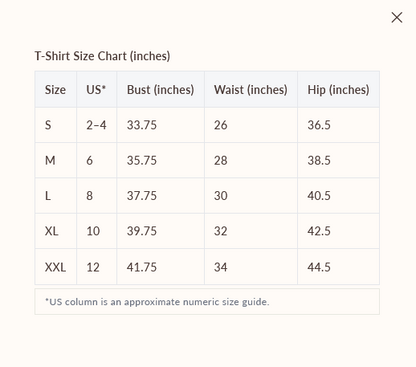
Task: Select hip value 40.5
Action: tap(338, 196)
